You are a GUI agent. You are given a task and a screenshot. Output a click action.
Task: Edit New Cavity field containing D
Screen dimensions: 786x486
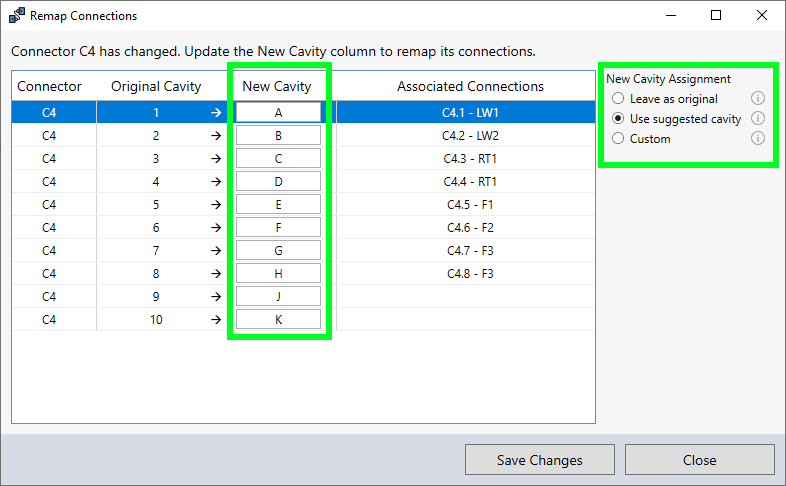(278, 181)
